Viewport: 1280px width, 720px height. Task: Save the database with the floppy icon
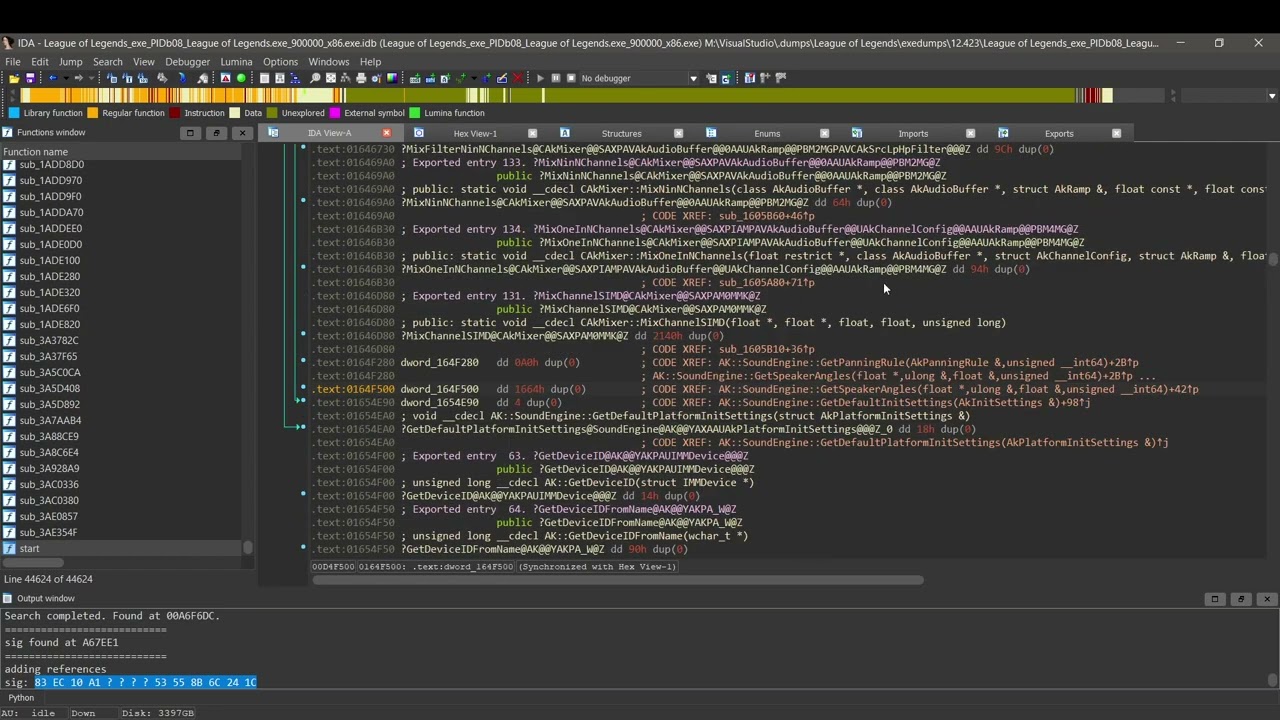[x=30, y=78]
